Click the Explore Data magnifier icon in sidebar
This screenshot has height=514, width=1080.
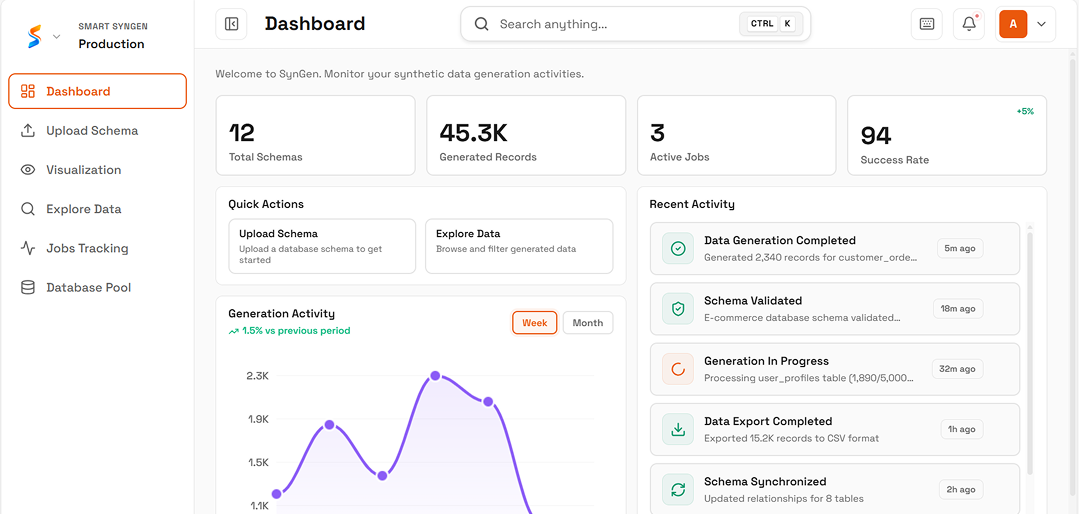point(28,209)
